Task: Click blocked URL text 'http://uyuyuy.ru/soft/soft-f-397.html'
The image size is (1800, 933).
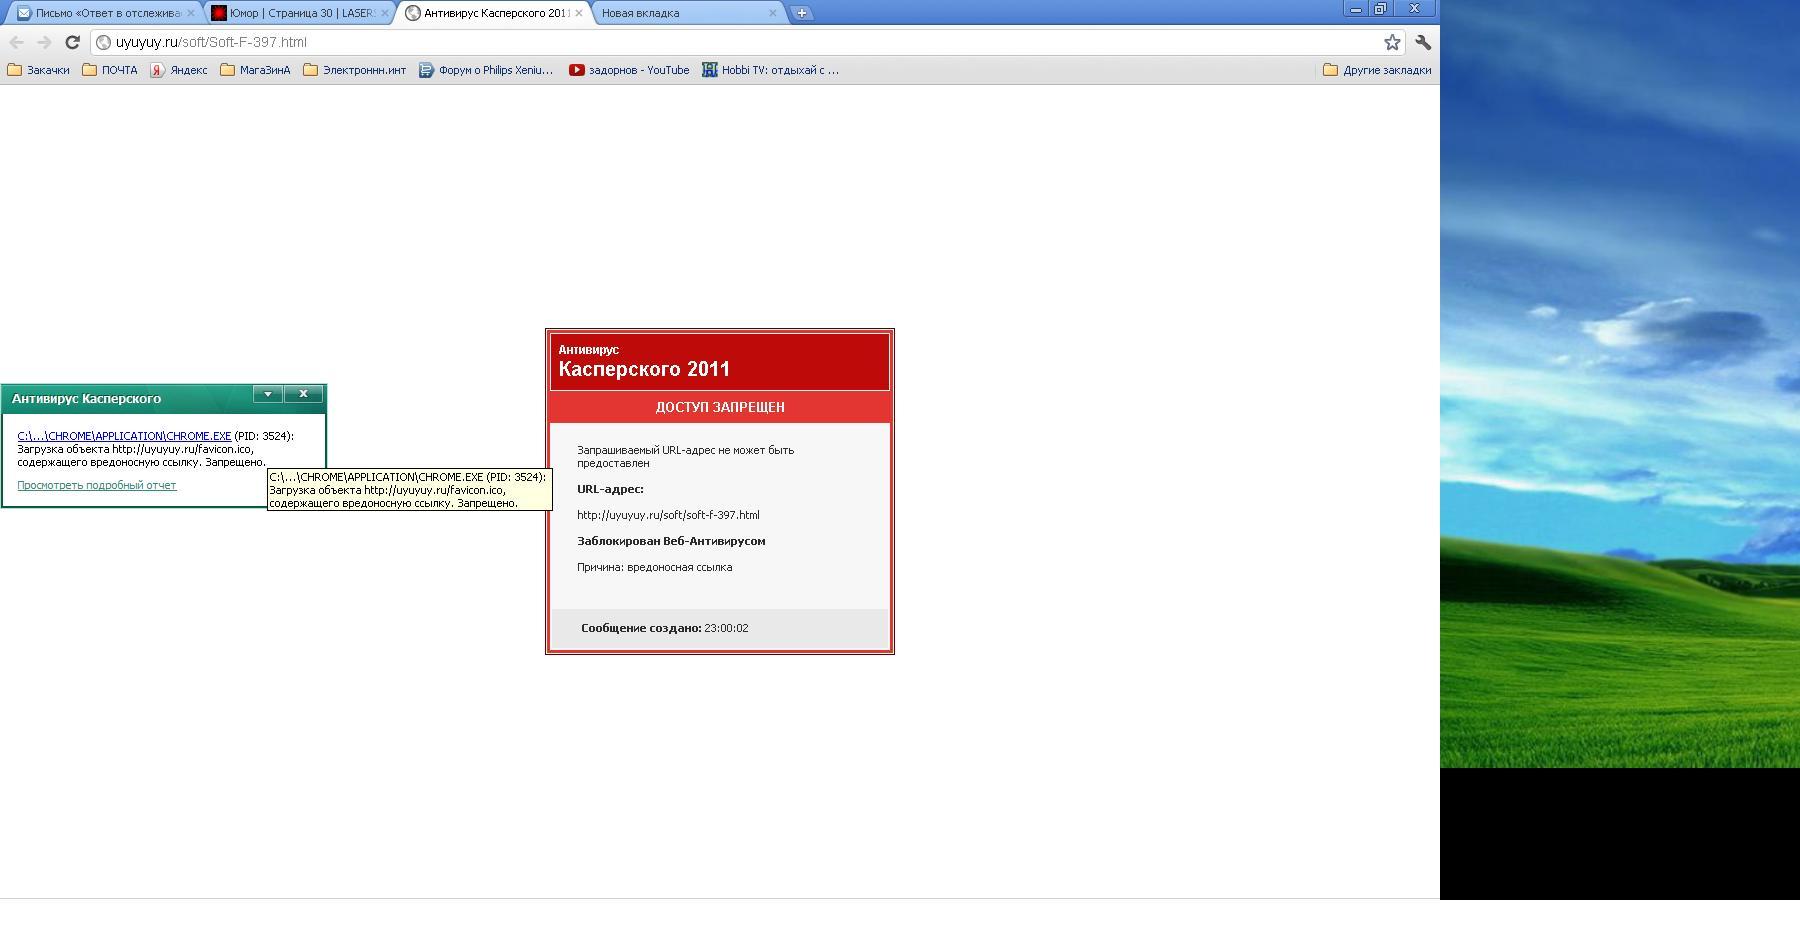Action: pyautogui.click(x=668, y=515)
